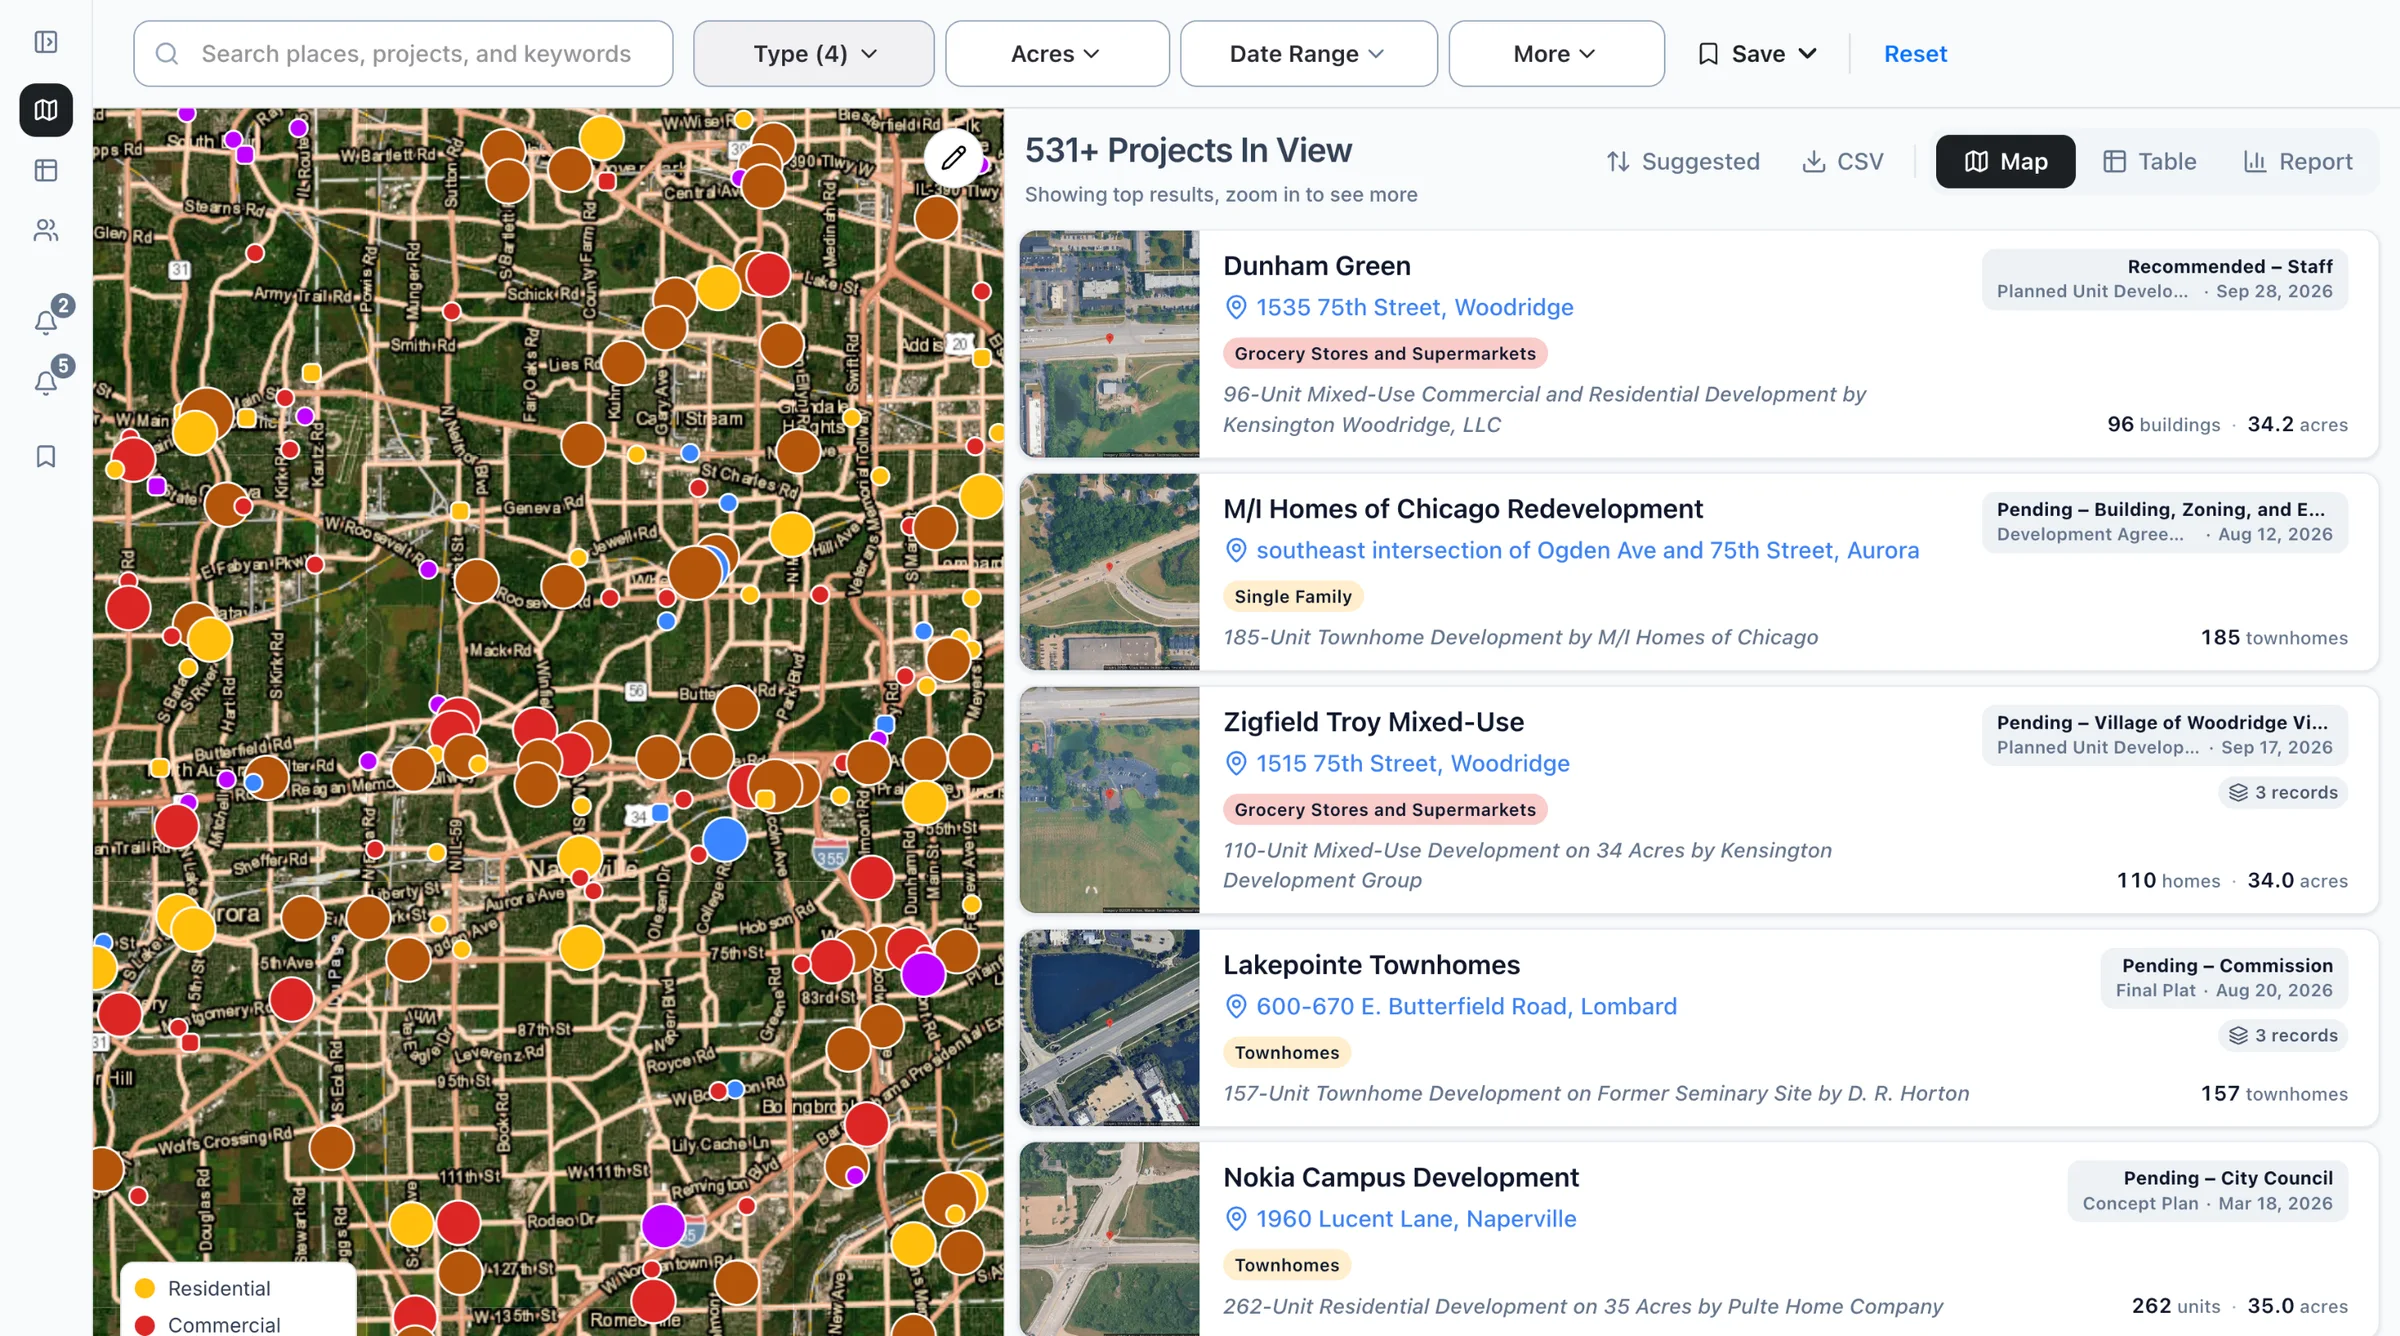Open Nokia Campus Development aerial thumbnail
The image size is (2400, 1336).
[1109, 1239]
